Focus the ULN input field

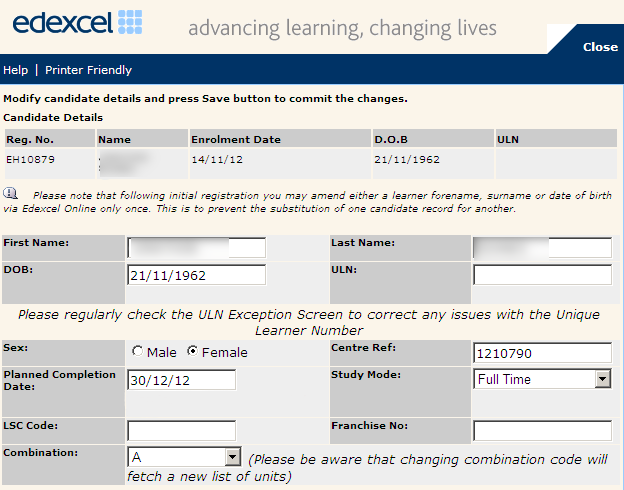coord(541,275)
